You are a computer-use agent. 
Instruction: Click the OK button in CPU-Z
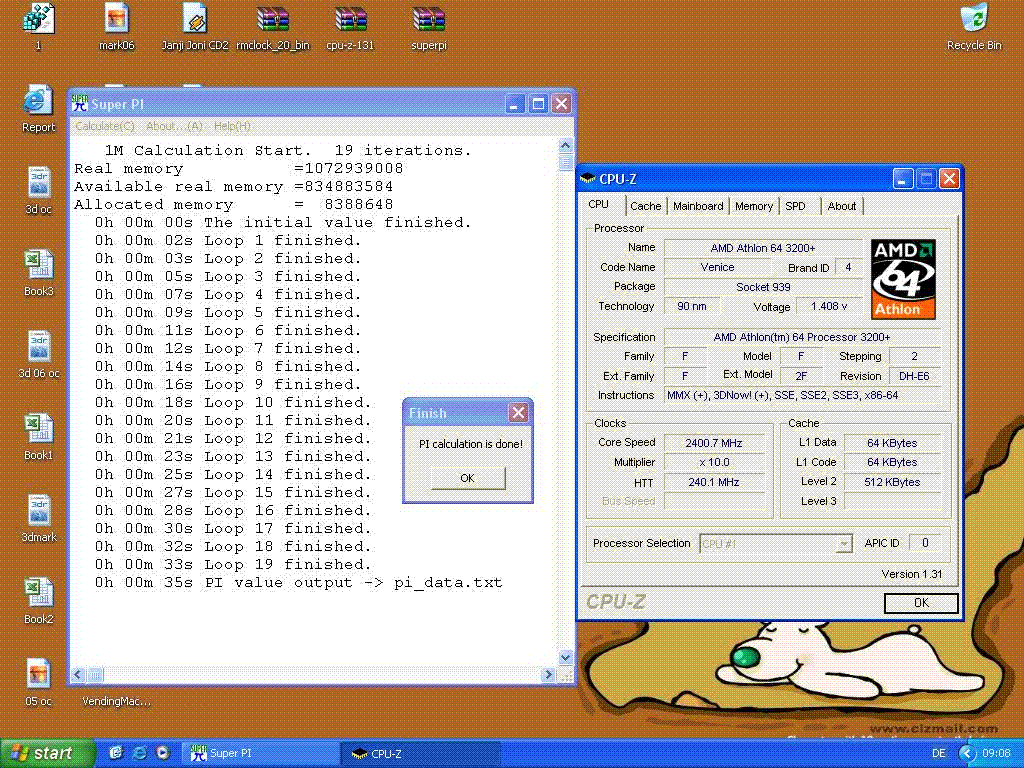pos(921,603)
